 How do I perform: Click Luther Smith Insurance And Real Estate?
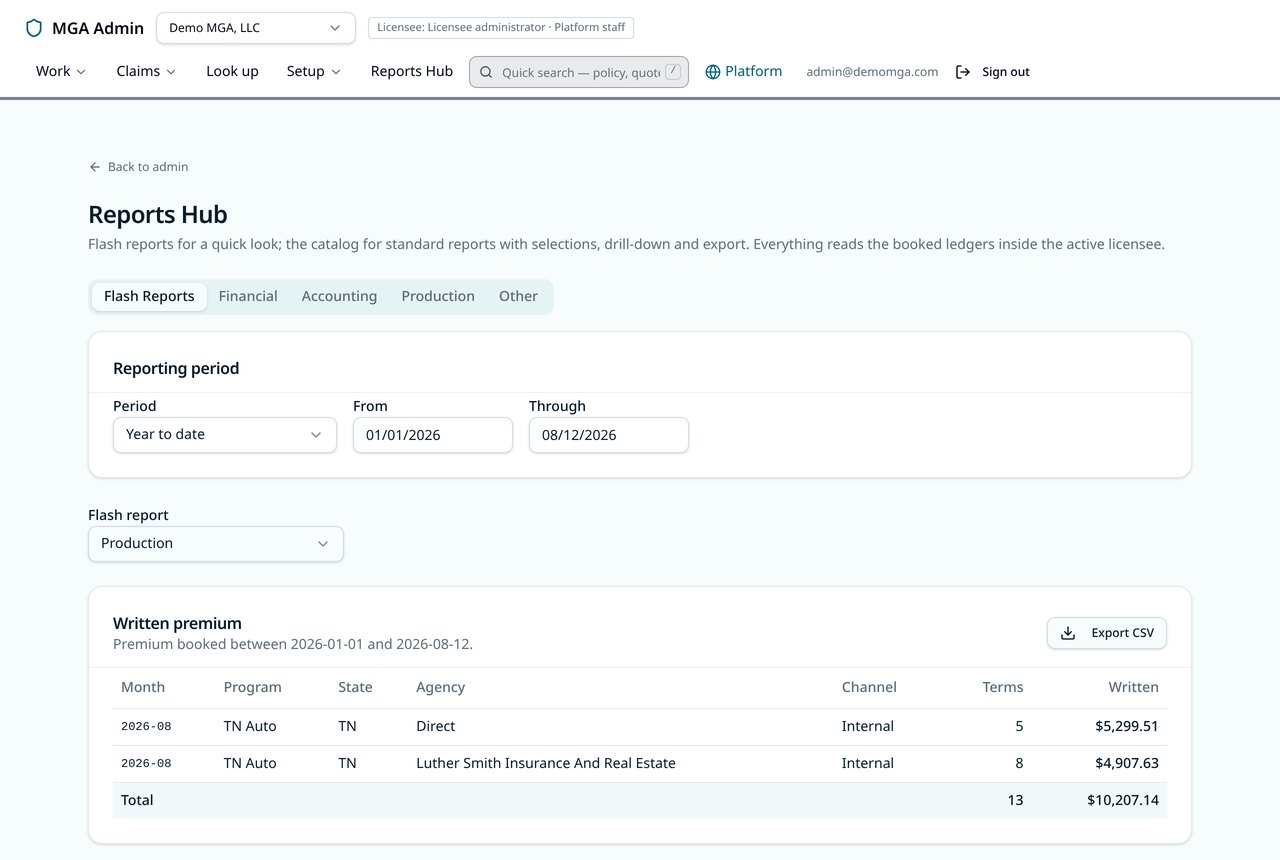pyautogui.click(x=546, y=764)
